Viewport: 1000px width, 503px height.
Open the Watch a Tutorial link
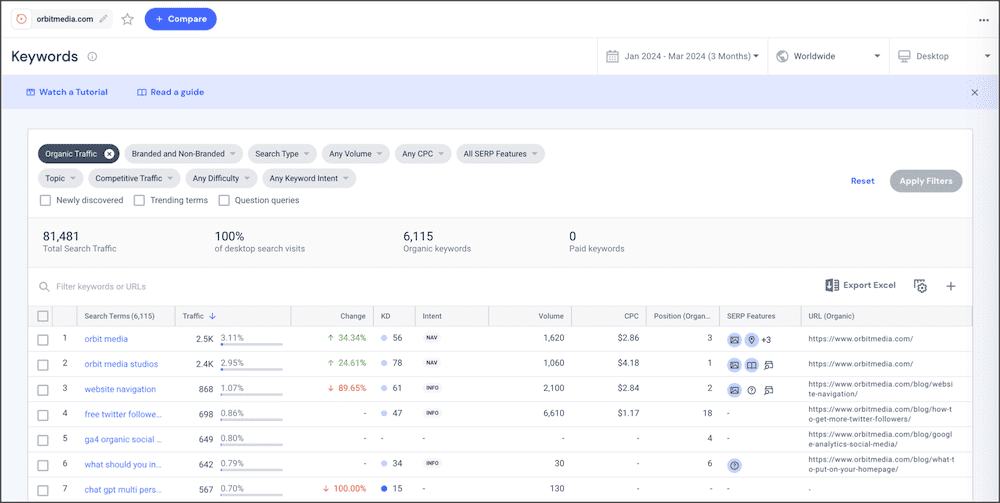coord(67,92)
